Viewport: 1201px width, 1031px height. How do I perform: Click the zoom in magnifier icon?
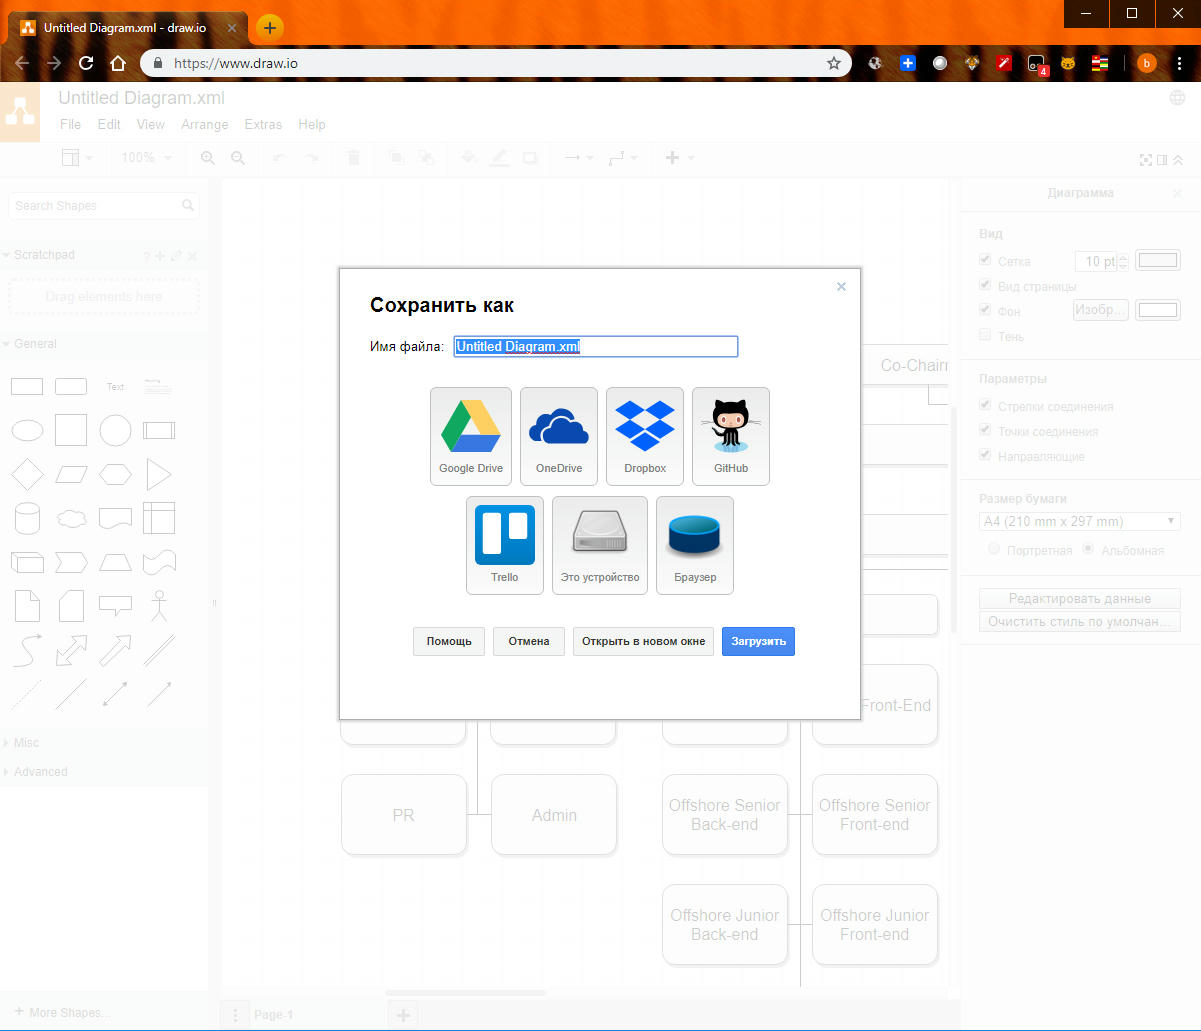click(x=208, y=158)
